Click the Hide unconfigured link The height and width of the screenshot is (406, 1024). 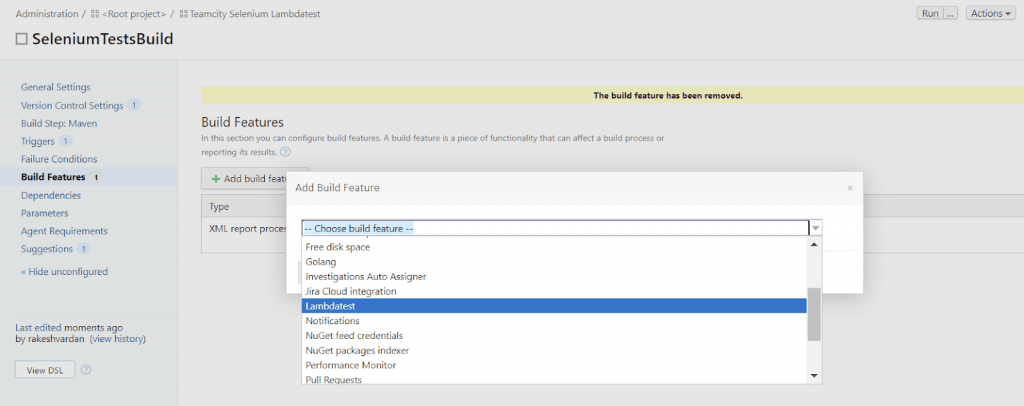pos(64,272)
